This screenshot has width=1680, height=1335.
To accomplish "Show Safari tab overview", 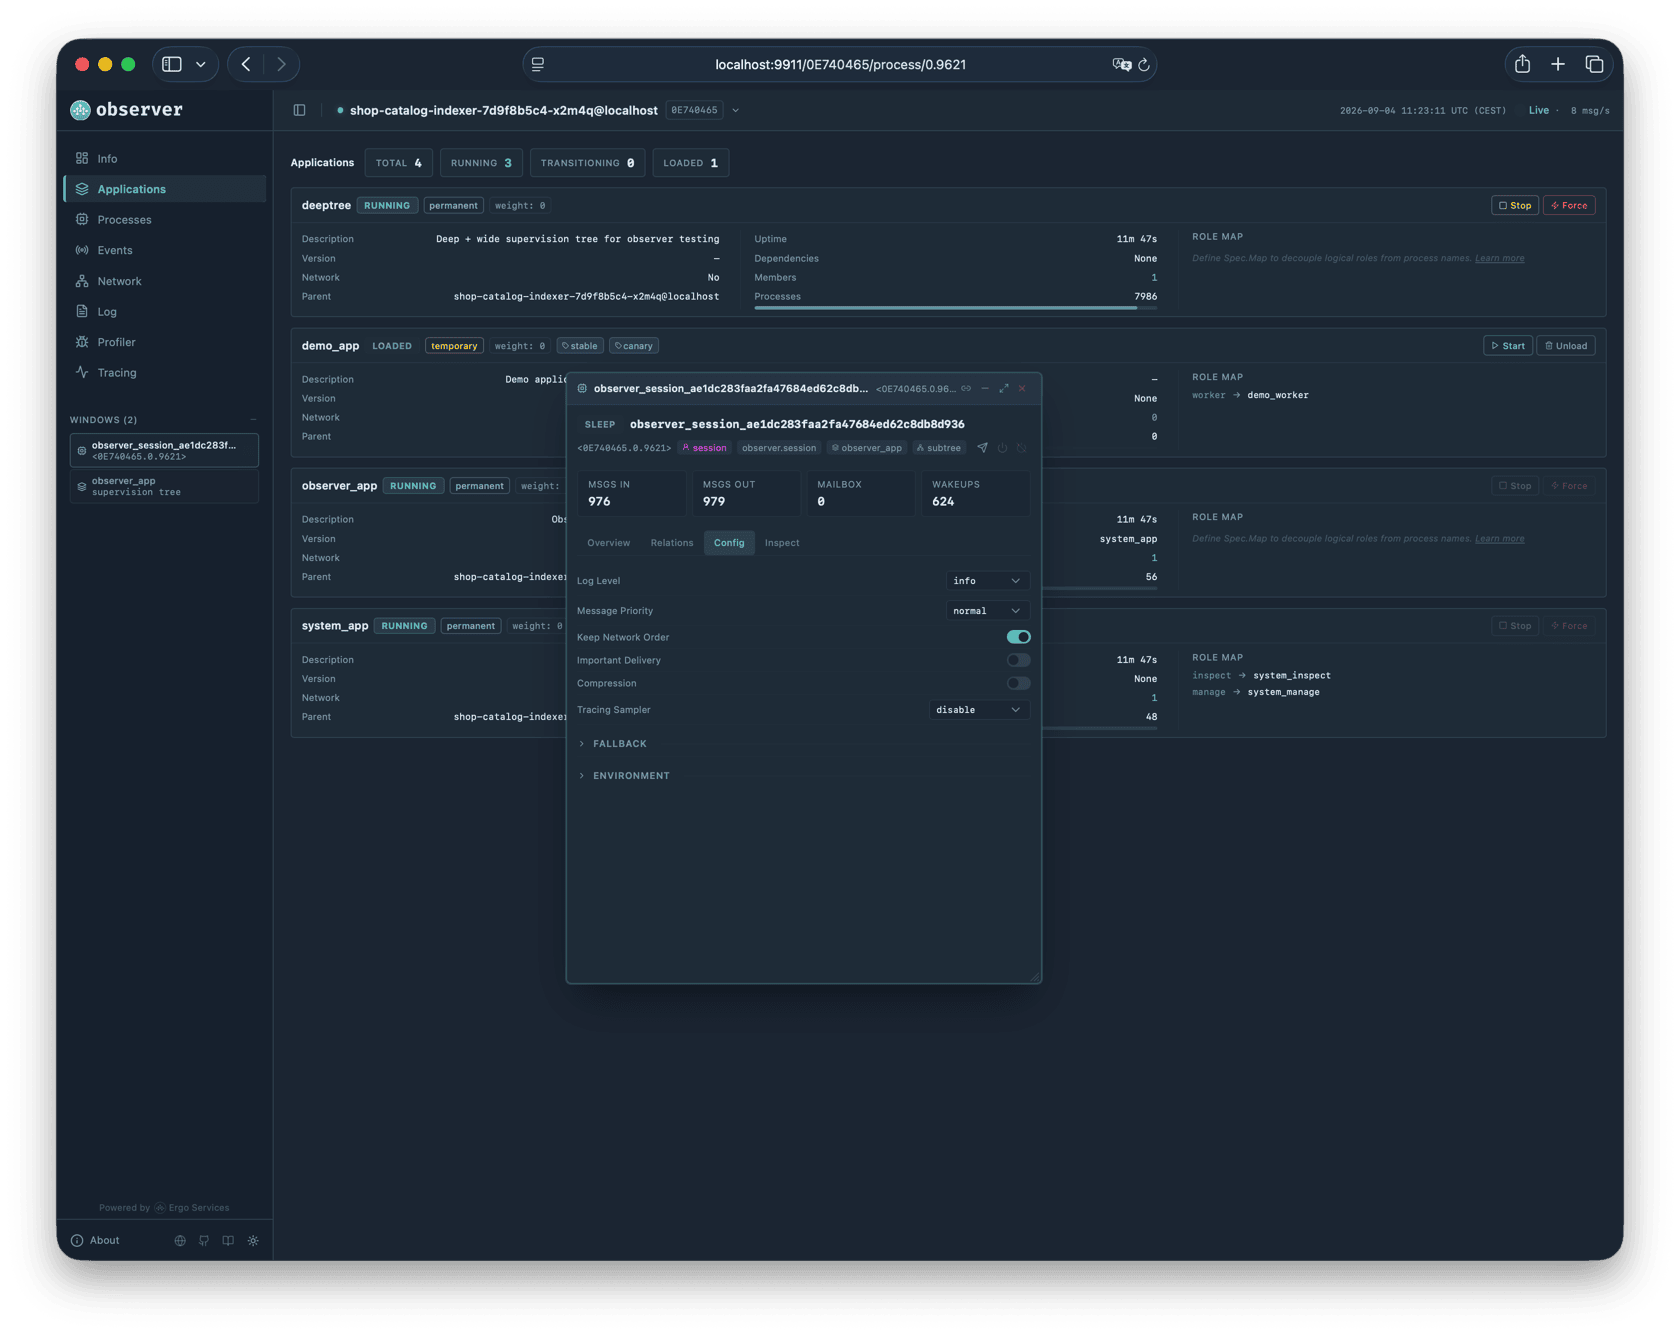I will [1594, 64].
